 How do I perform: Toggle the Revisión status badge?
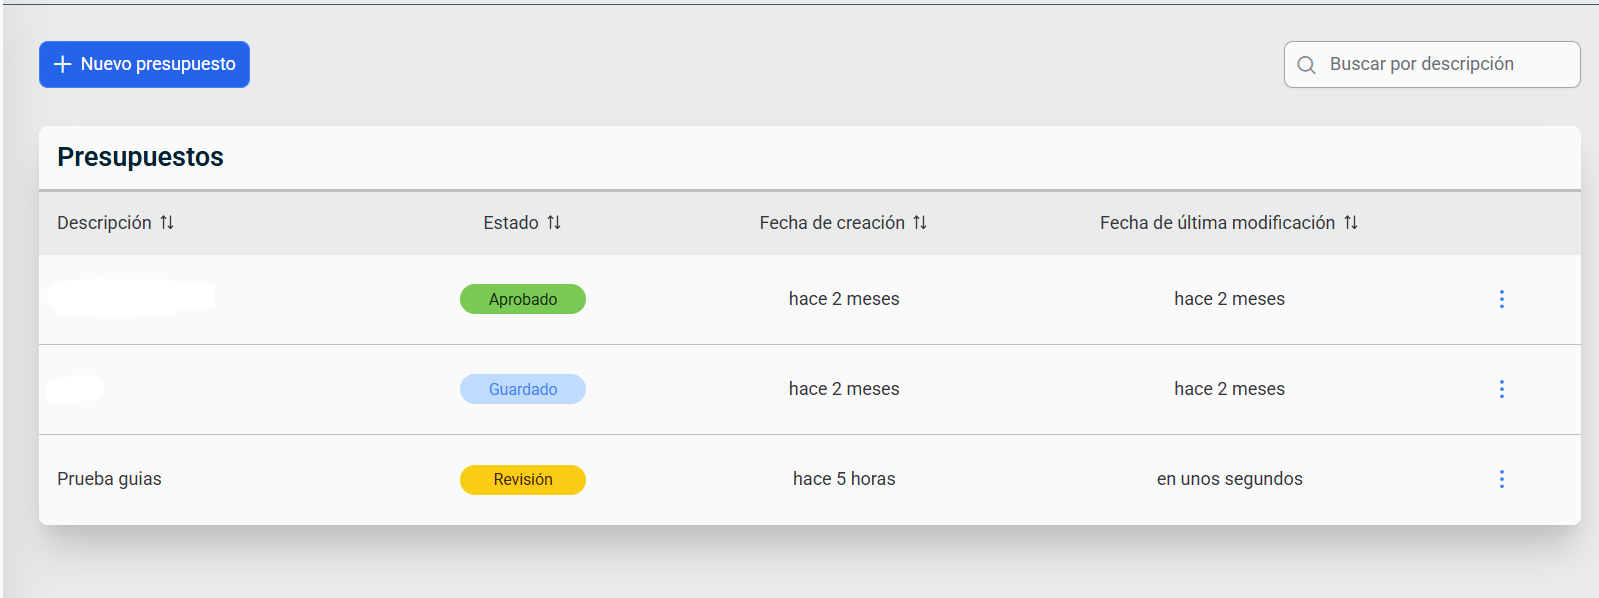point(522,479)
